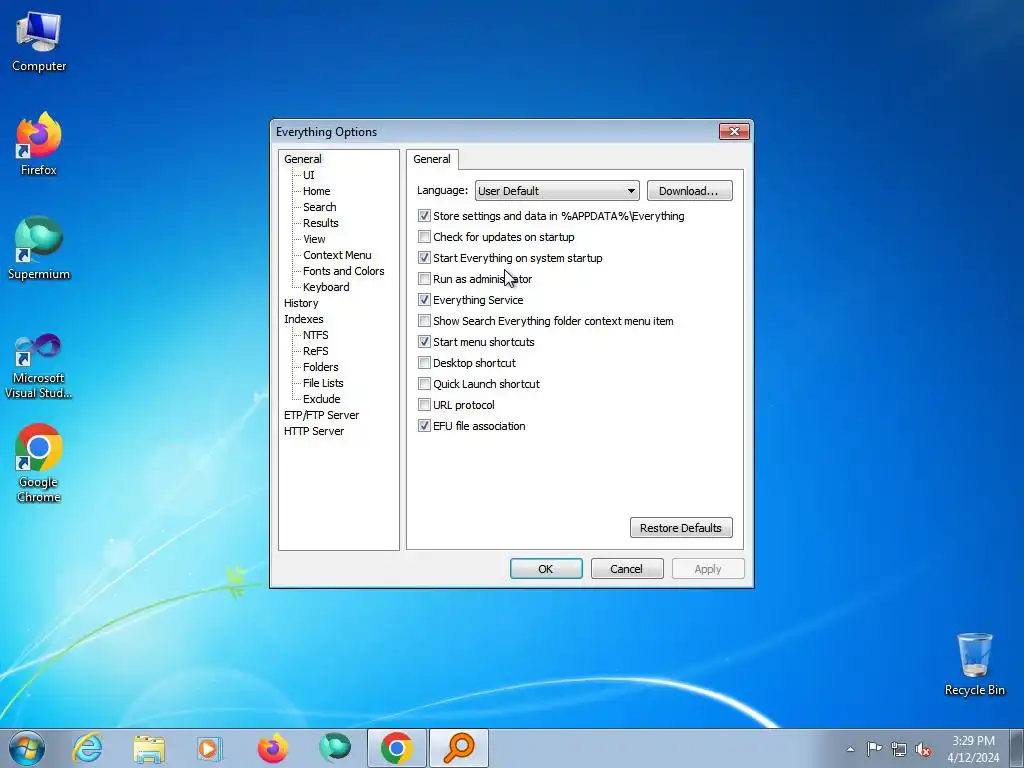Open the Windows Start menu orb

(x=27, y=748)
